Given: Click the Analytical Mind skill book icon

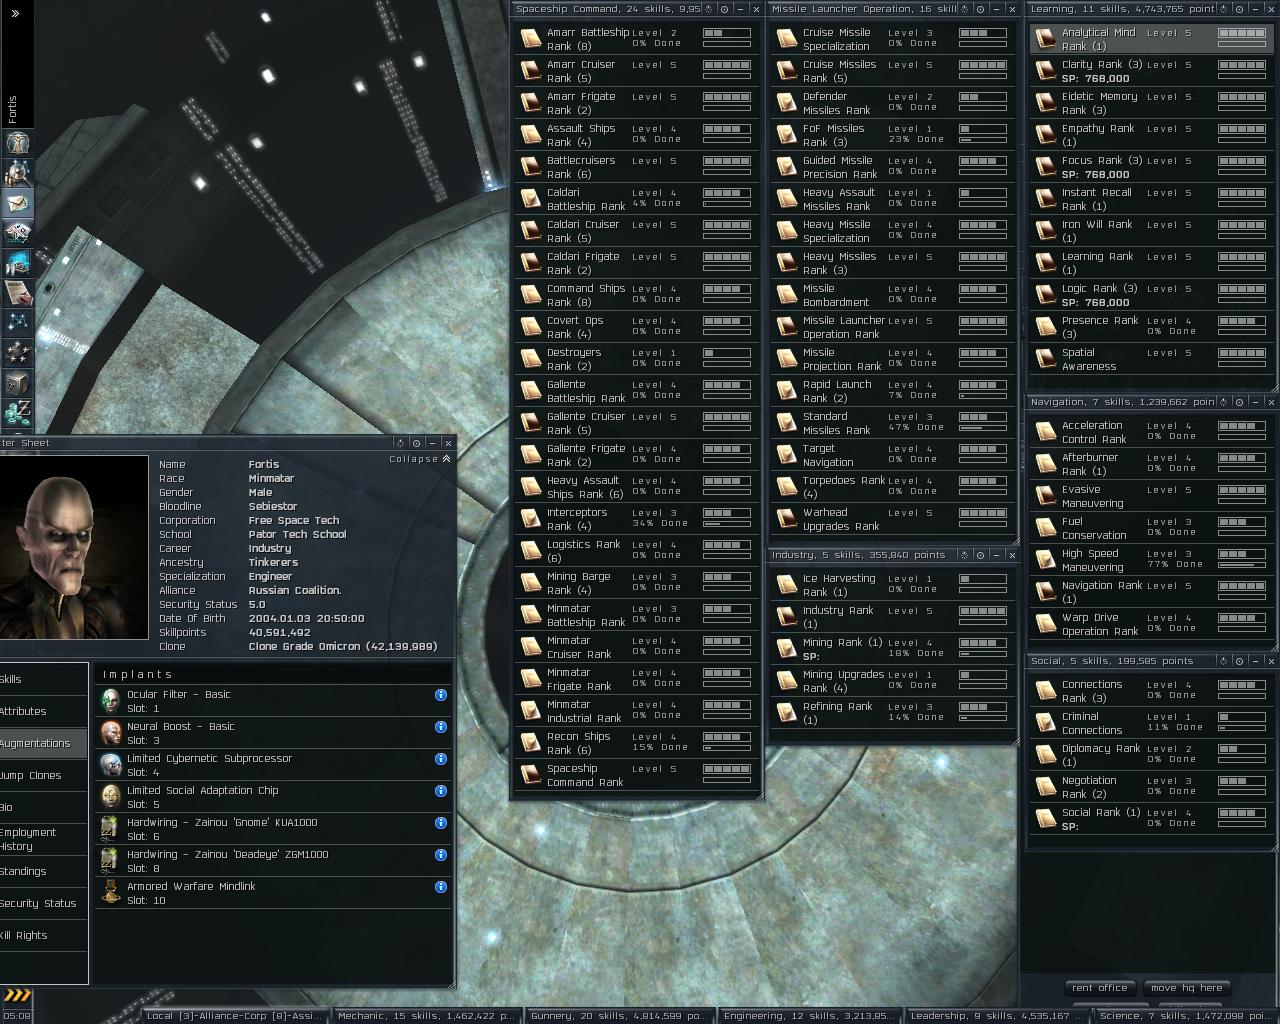Looking at the screenshot, I should (1045, 39).
